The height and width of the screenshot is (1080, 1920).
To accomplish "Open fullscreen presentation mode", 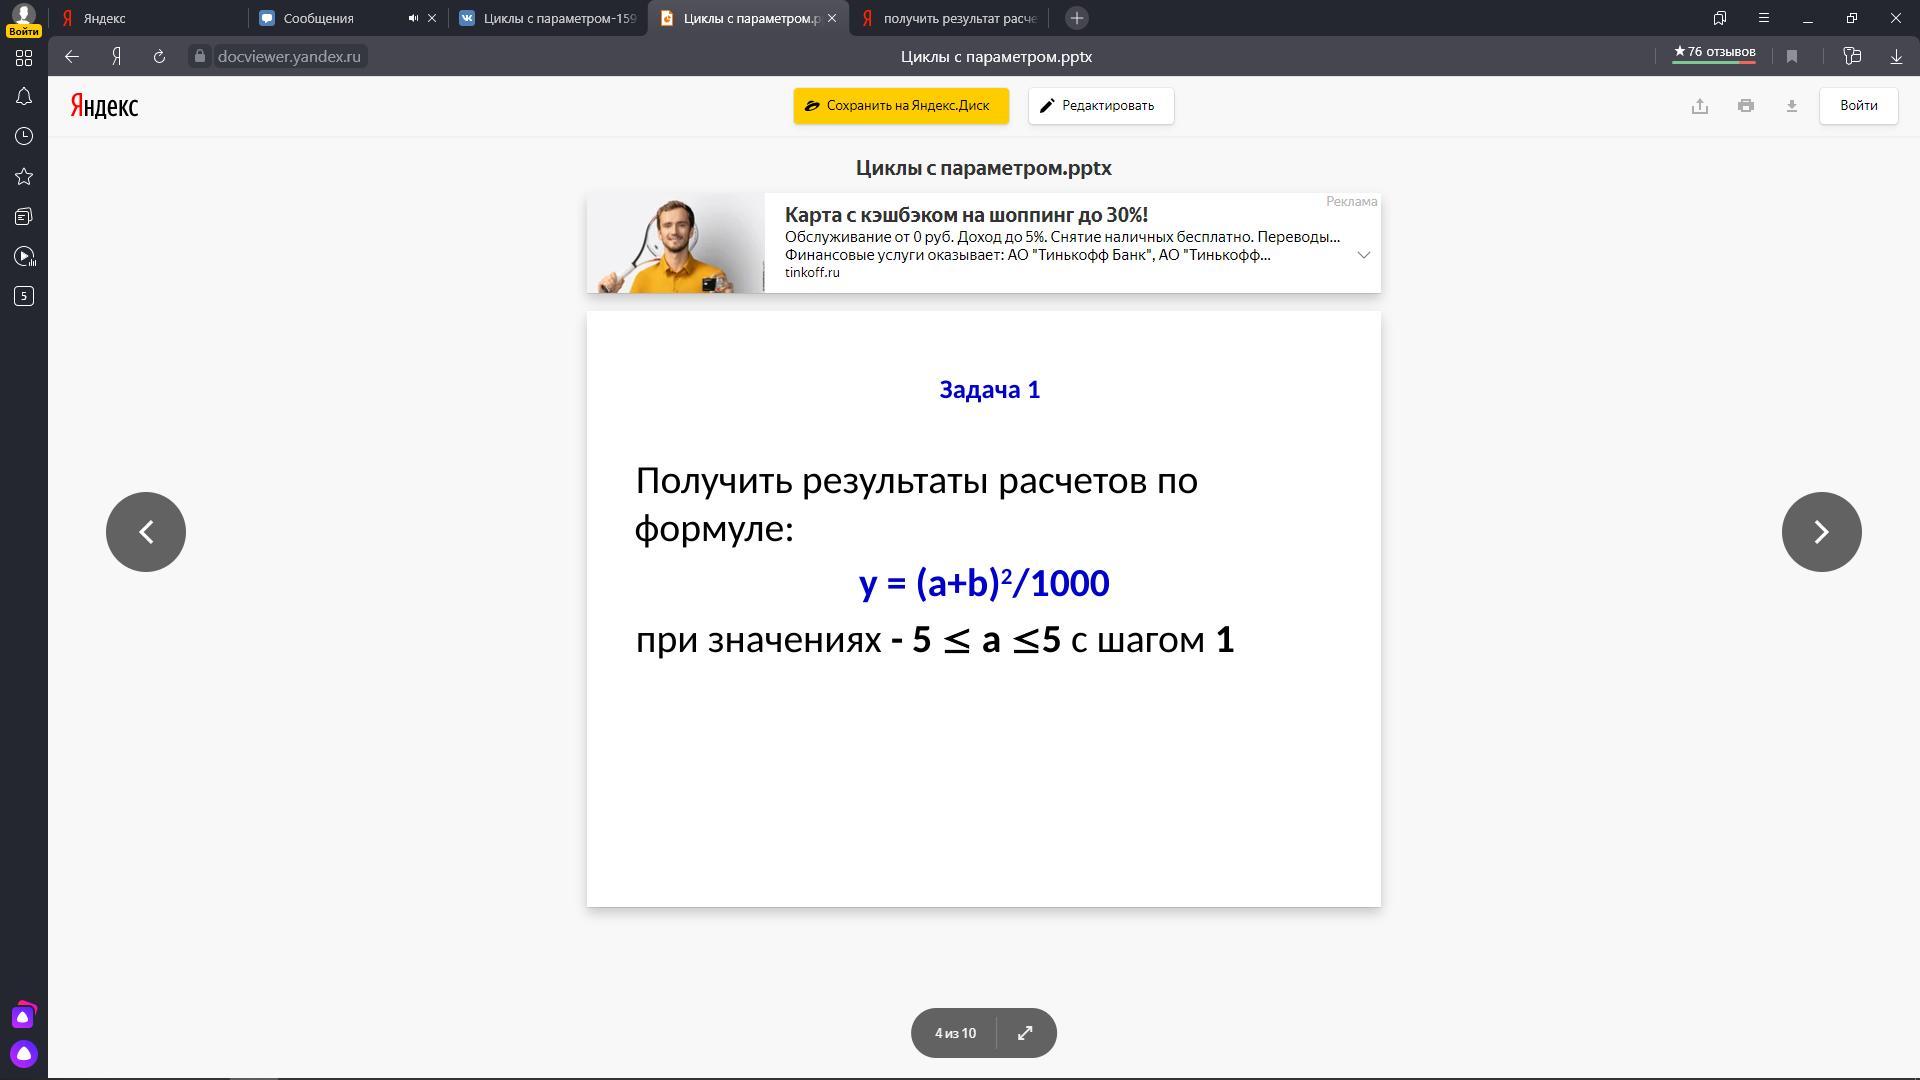I will point(1025,1033).
